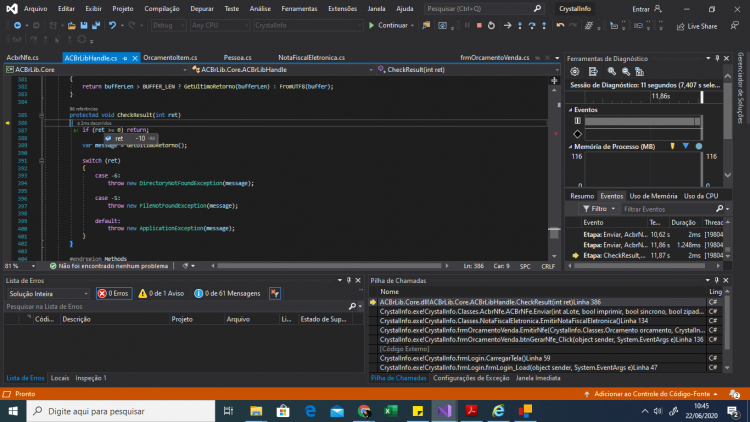Open the Any CPU platform dropdown
The height and width of the screenshot is (422, 750).
[x=220, y=25]
